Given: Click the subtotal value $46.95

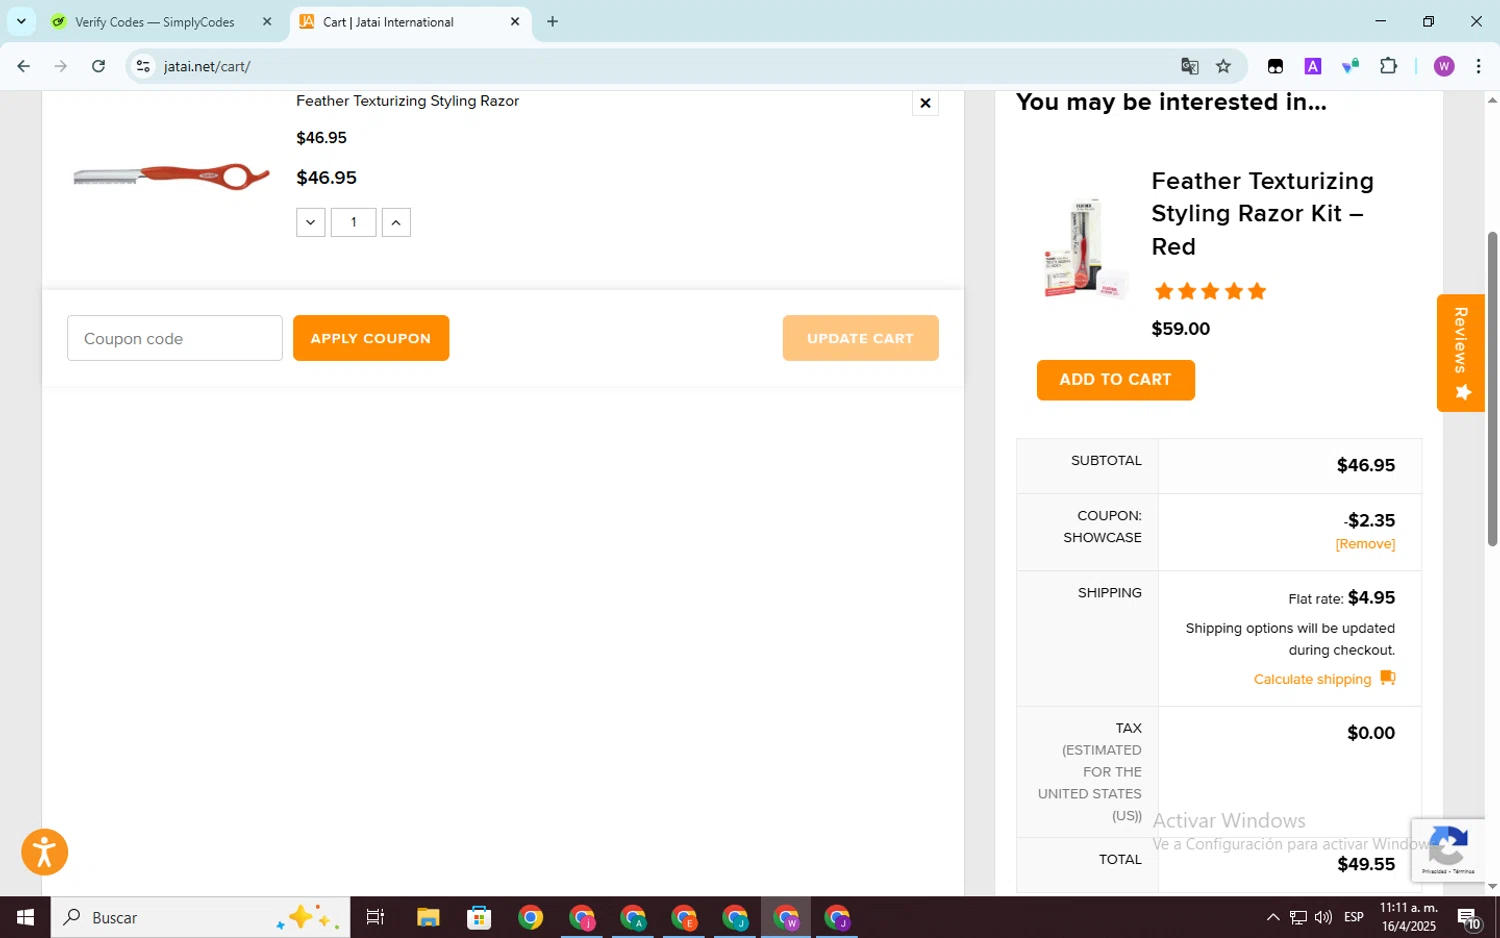Looking at the screenshot, I should coord(1366,466).
